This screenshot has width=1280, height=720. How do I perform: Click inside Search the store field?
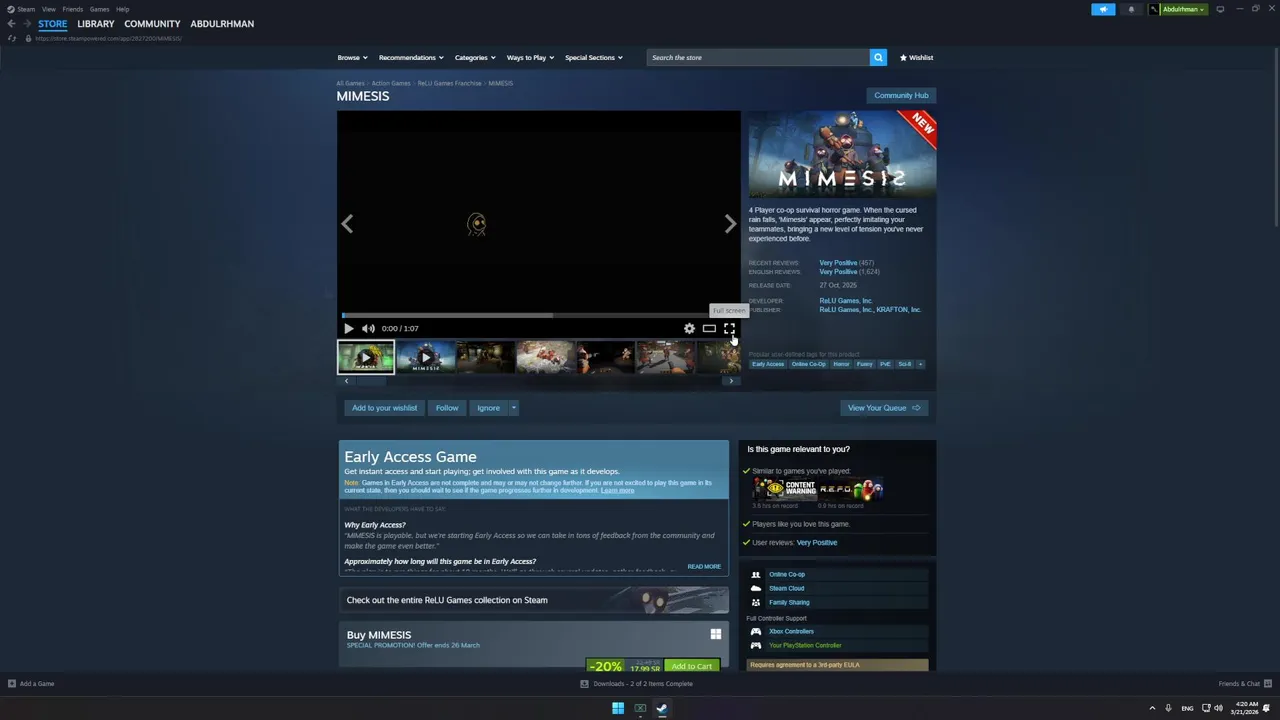point(758,57)
